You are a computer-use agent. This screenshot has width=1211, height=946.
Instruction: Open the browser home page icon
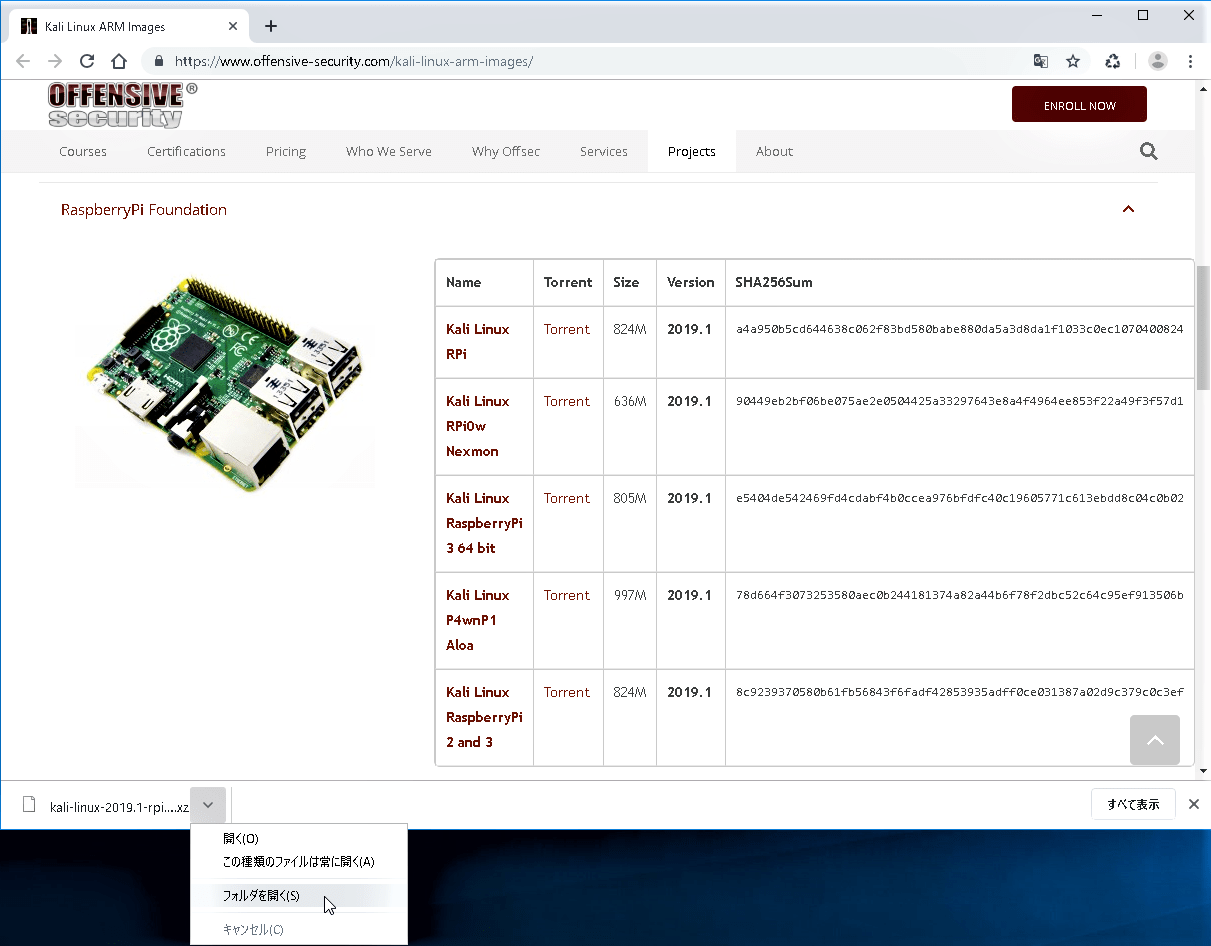point(118,61)
